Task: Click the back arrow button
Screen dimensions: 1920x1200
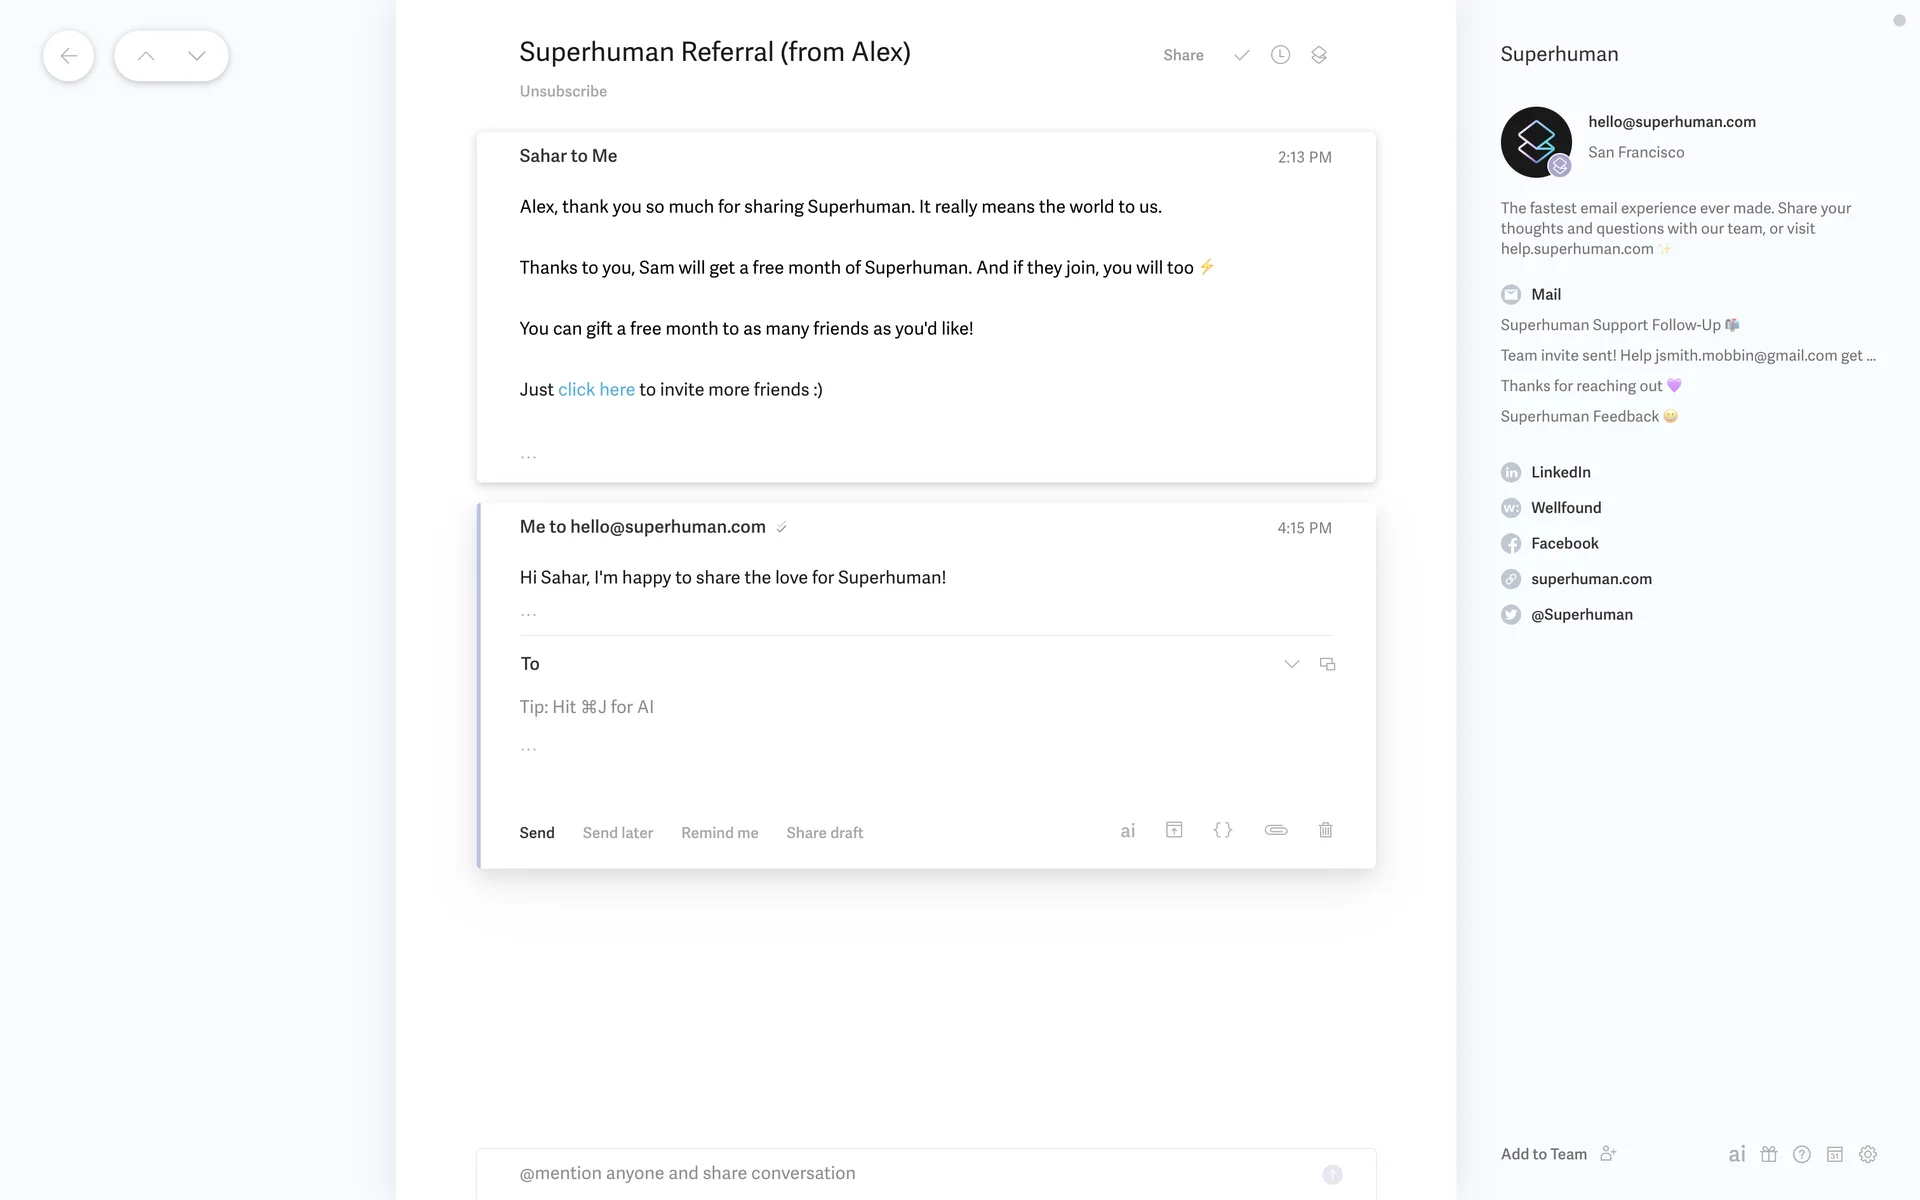Action: pyautogui.click(x=68, y=56)
